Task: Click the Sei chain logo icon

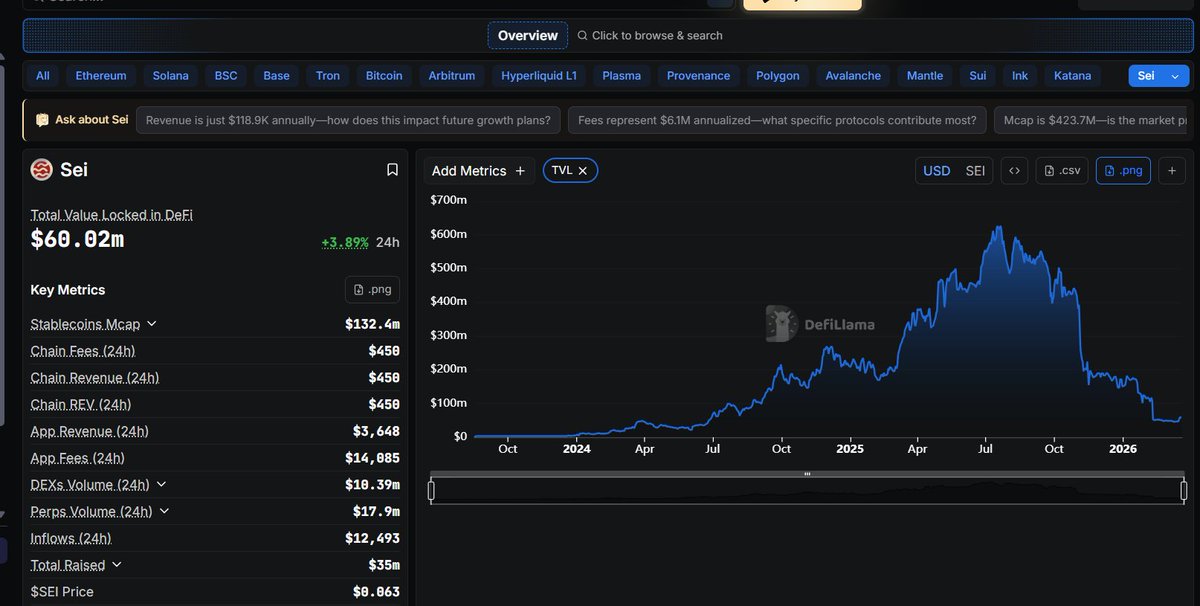Action: click(x=42, y=170)
